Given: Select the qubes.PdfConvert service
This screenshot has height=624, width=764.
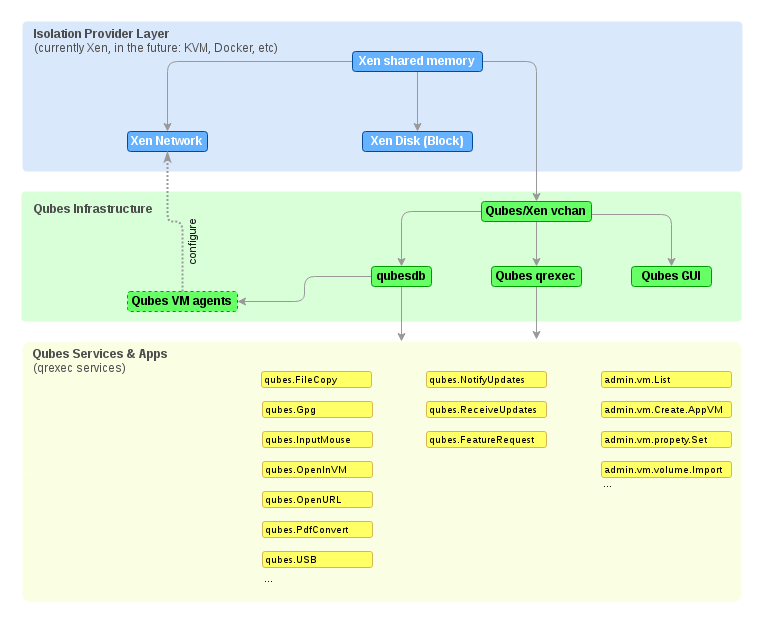Looking at the screenshot, I should 316,530.
